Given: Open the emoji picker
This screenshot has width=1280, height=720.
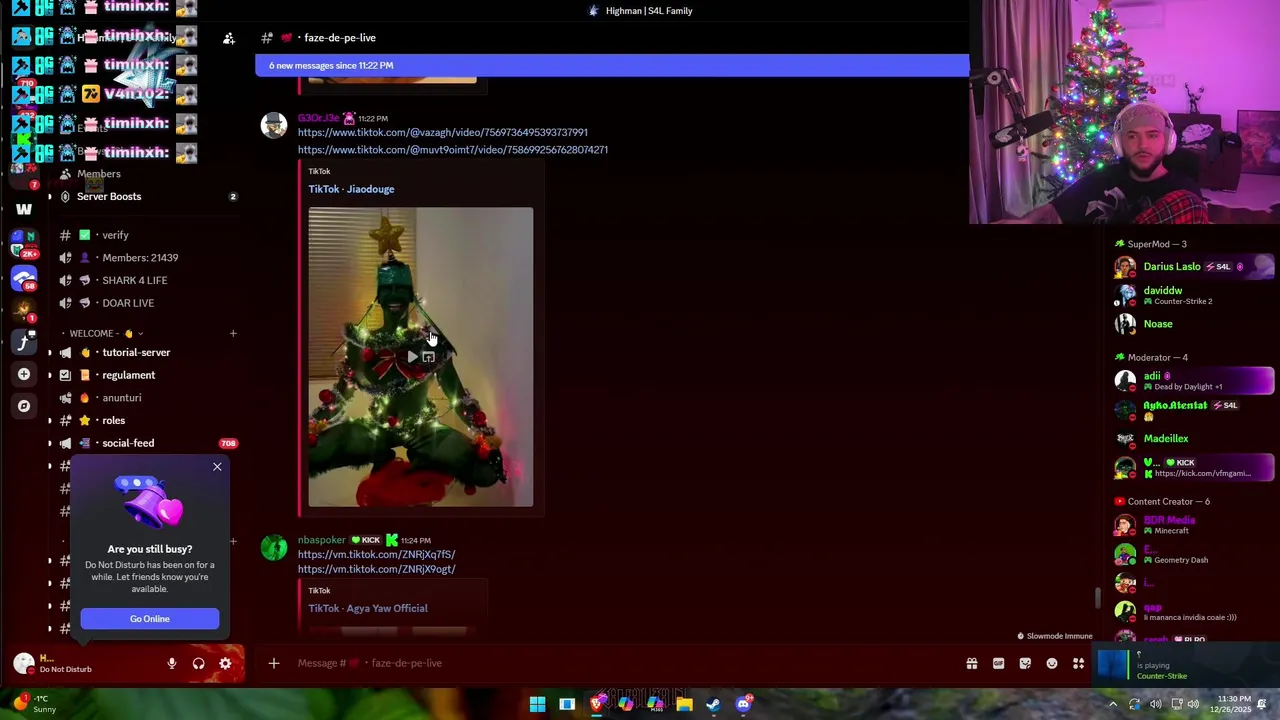Looking at the screenshot, I should pos(1052,663).
